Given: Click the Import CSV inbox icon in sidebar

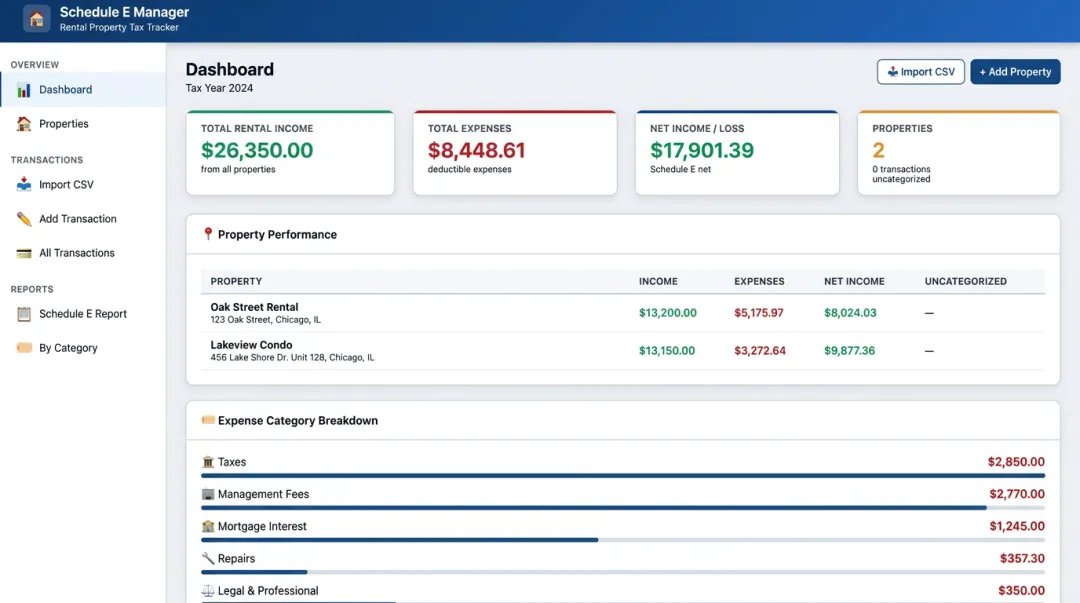Looking at the screenshot, I should (24, 185).
